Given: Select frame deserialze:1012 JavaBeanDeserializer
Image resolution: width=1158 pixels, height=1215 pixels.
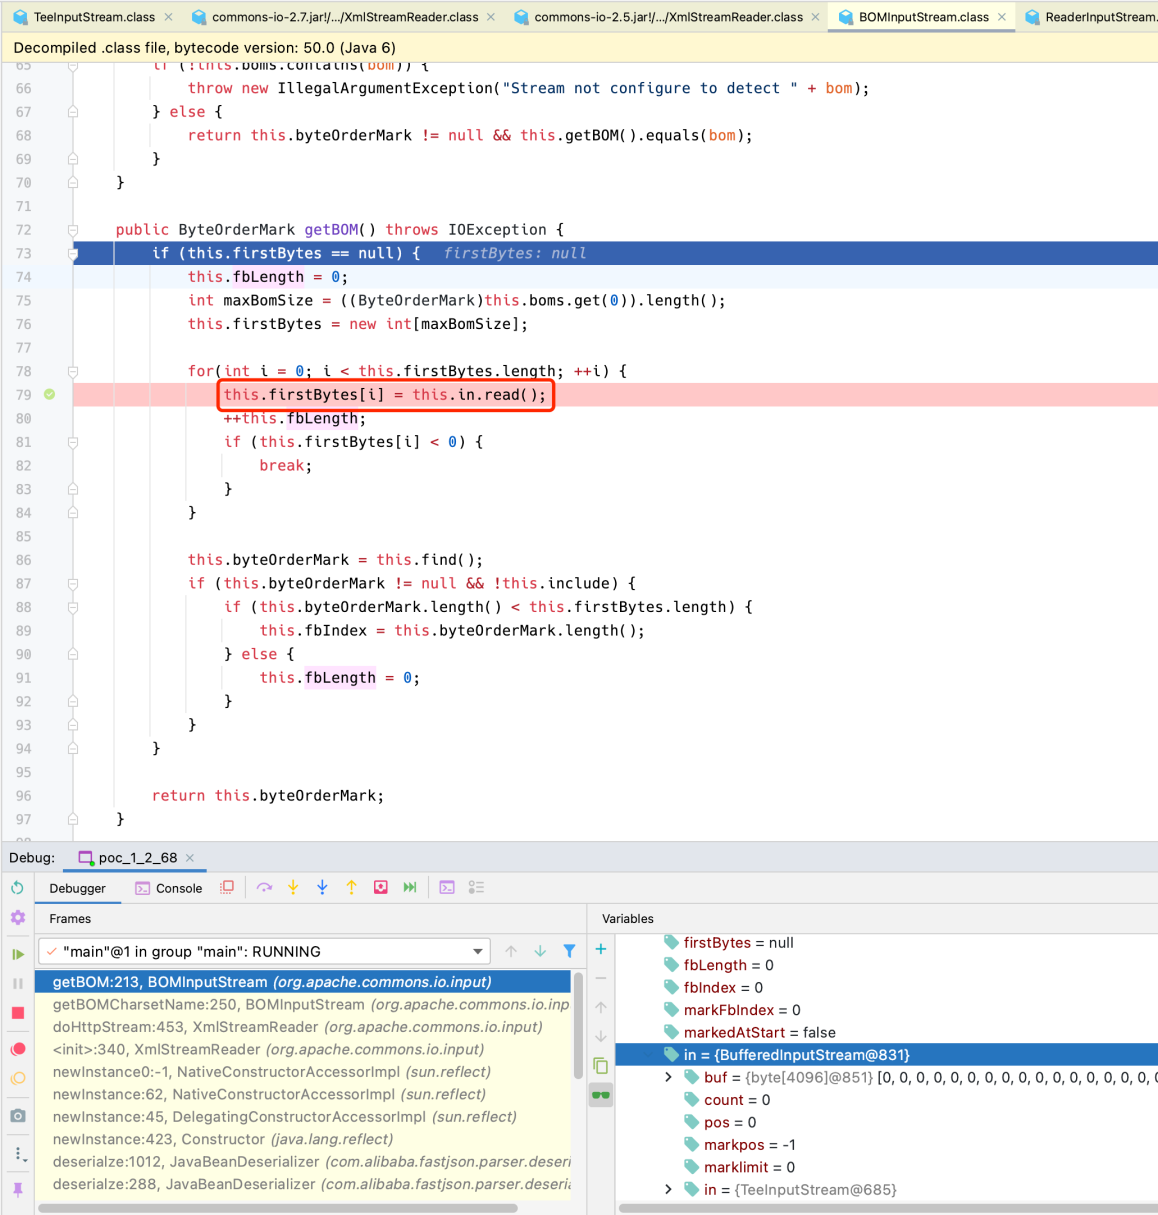Looking at the screenshot, I should pos(303,1162).
